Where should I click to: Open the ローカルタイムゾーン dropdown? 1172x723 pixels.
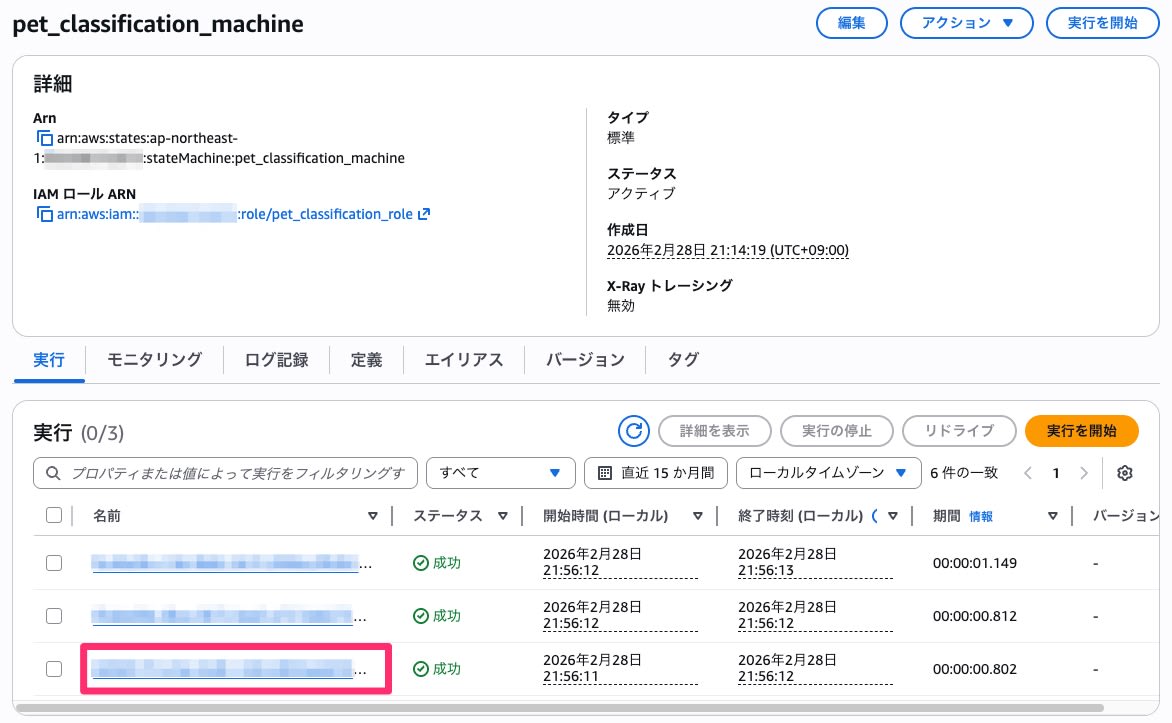tap(828, 473)
